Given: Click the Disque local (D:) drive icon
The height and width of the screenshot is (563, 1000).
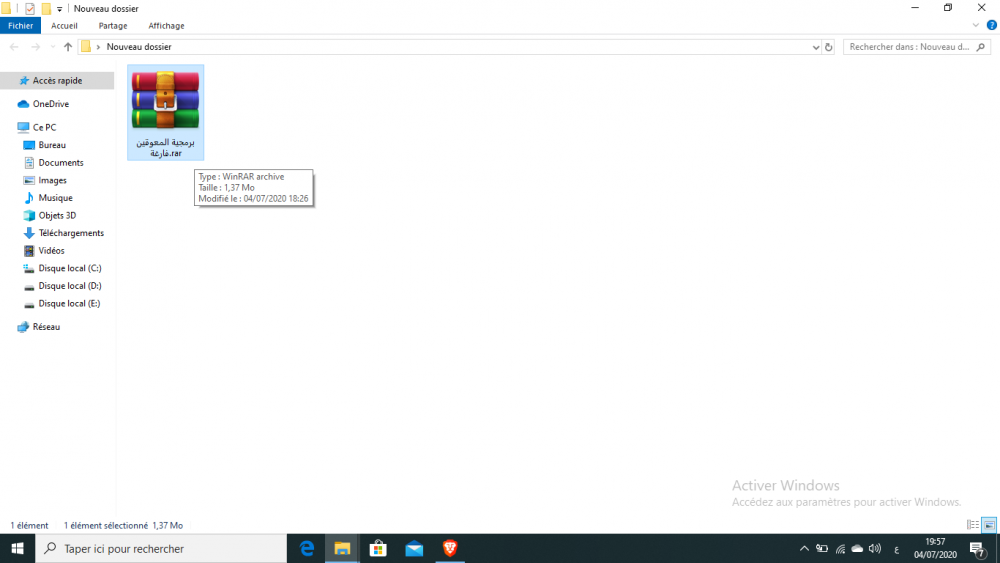Looking at the screenshot, I should [x=29, y=286].
